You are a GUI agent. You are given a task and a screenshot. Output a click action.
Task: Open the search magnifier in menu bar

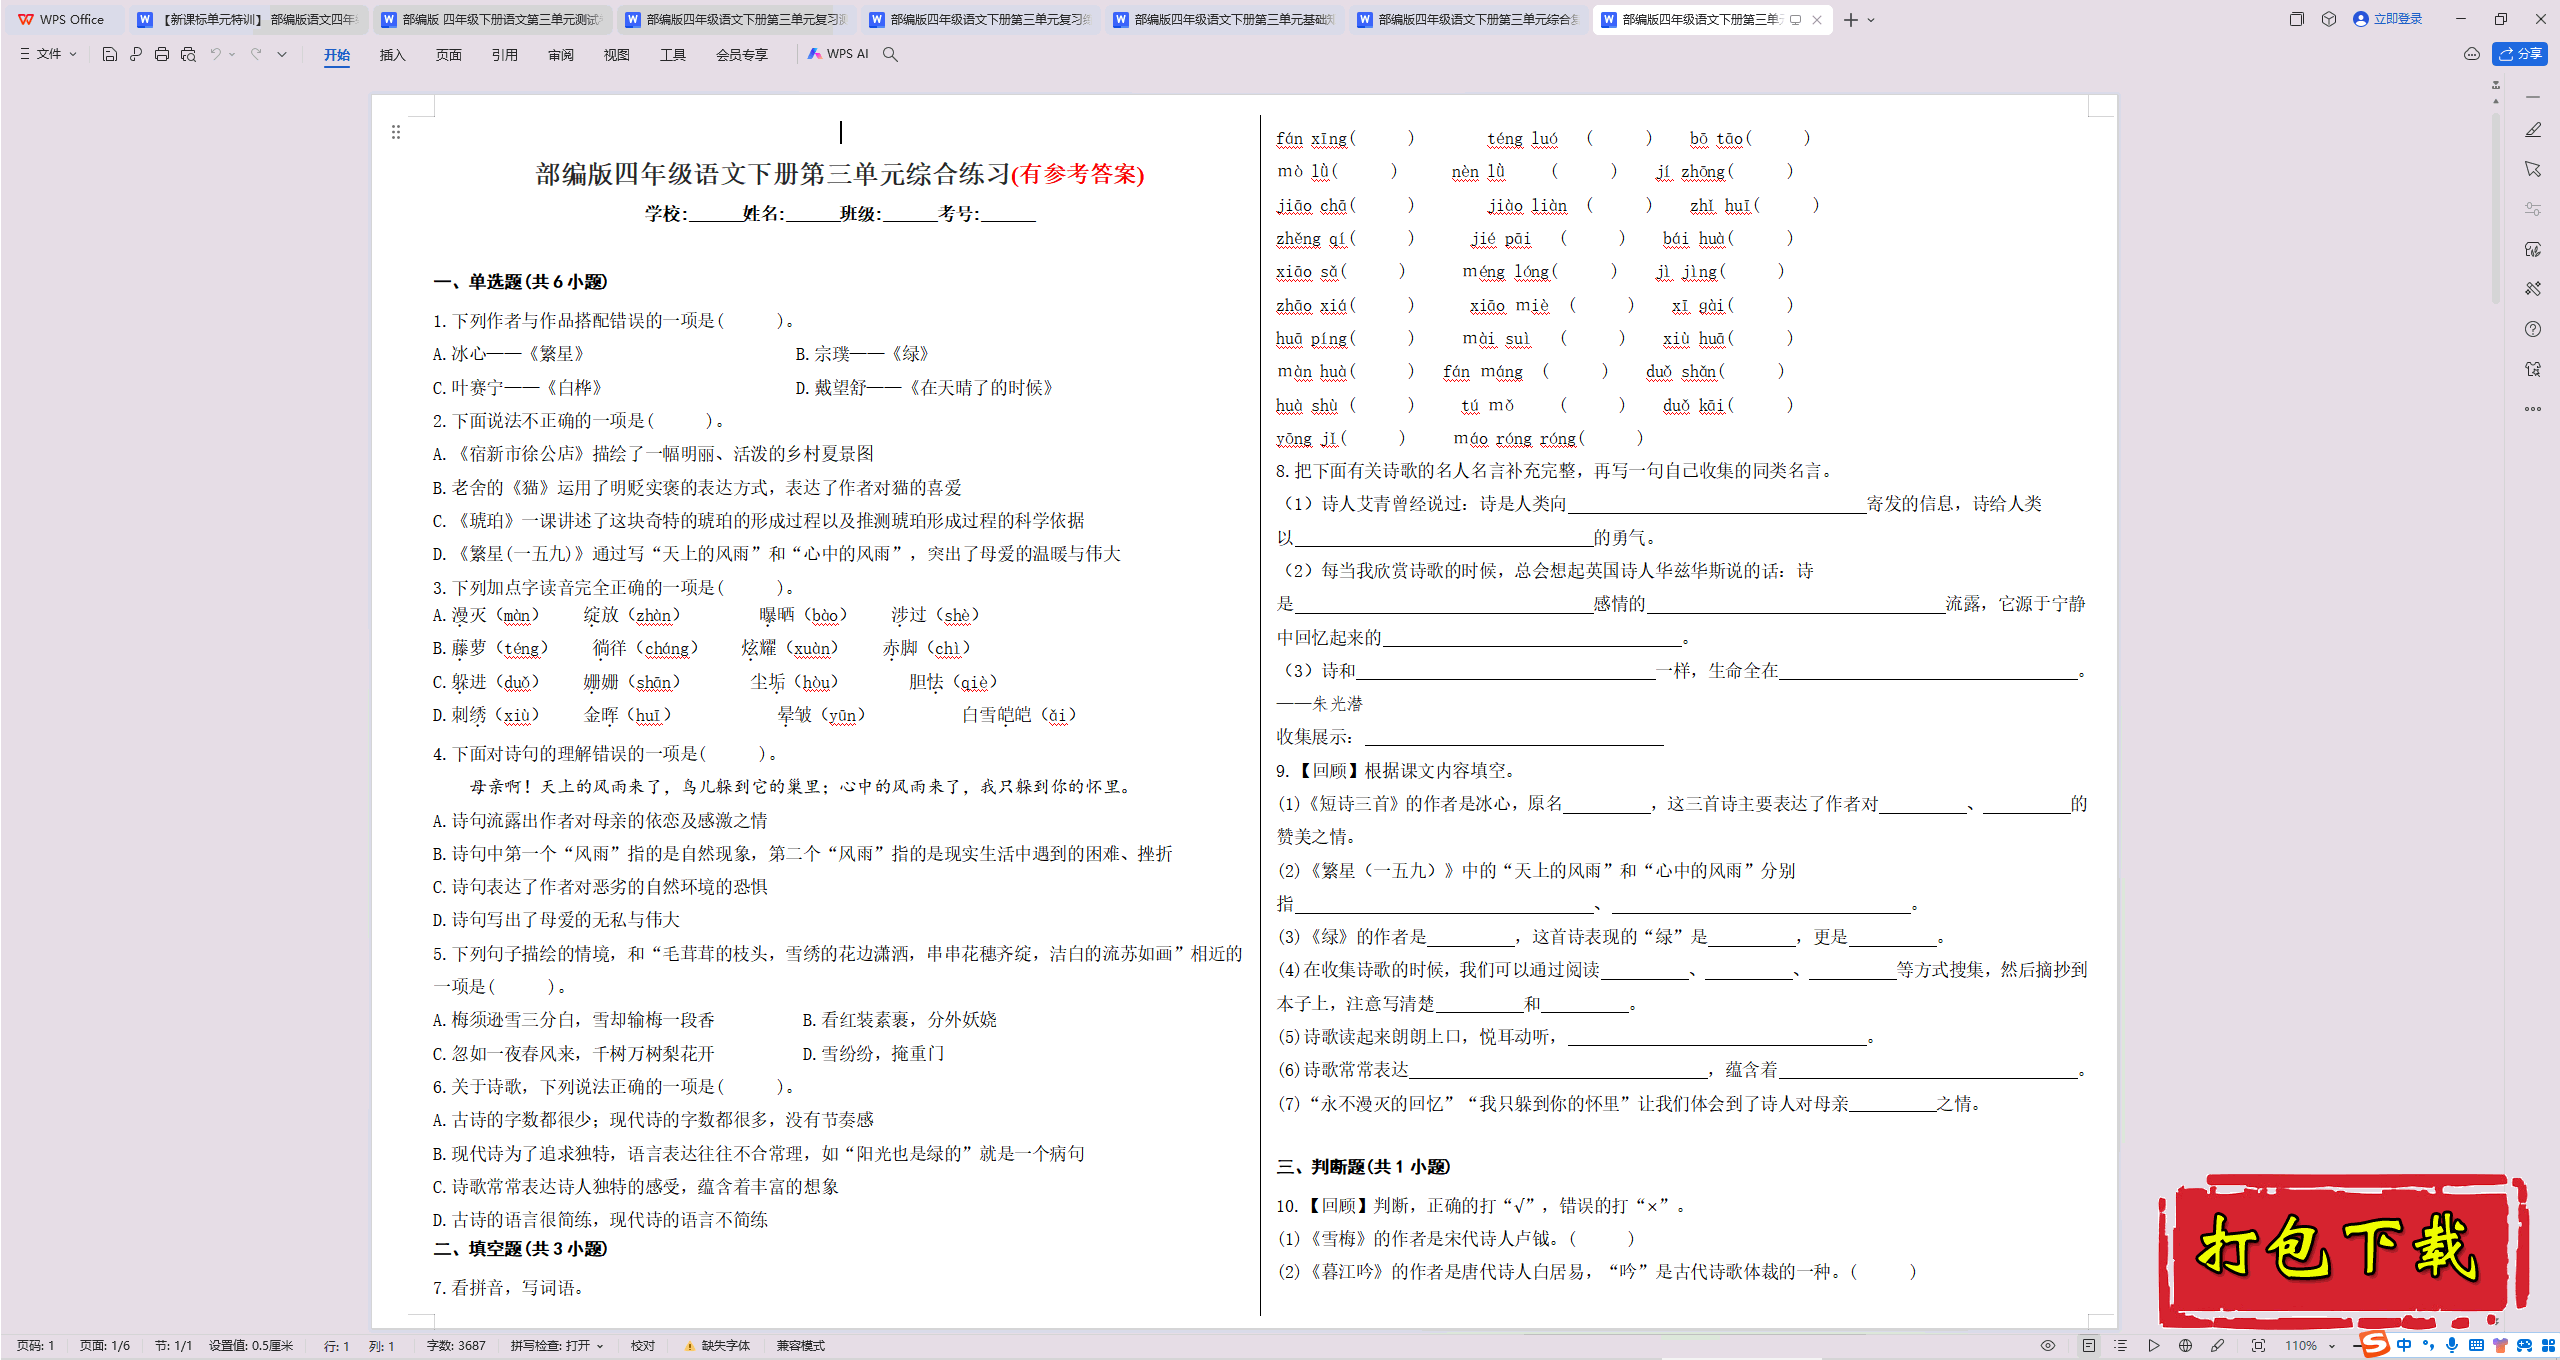coord(890,54)
